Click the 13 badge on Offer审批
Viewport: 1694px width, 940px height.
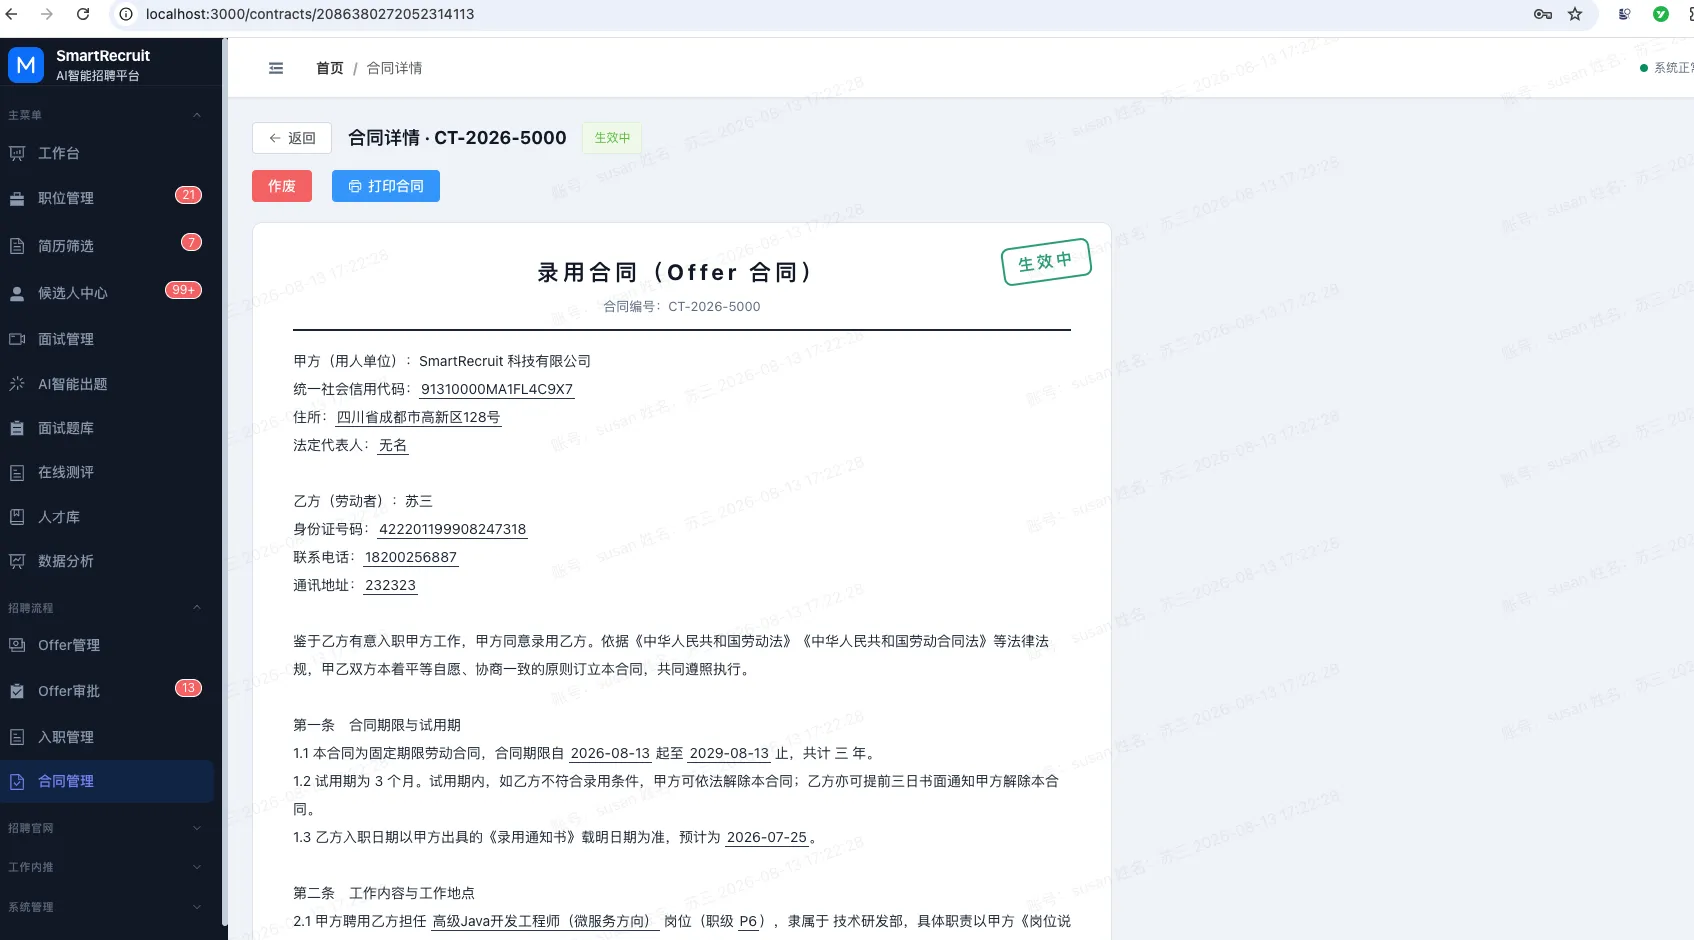pyautogui.click(x=188, y=688)
